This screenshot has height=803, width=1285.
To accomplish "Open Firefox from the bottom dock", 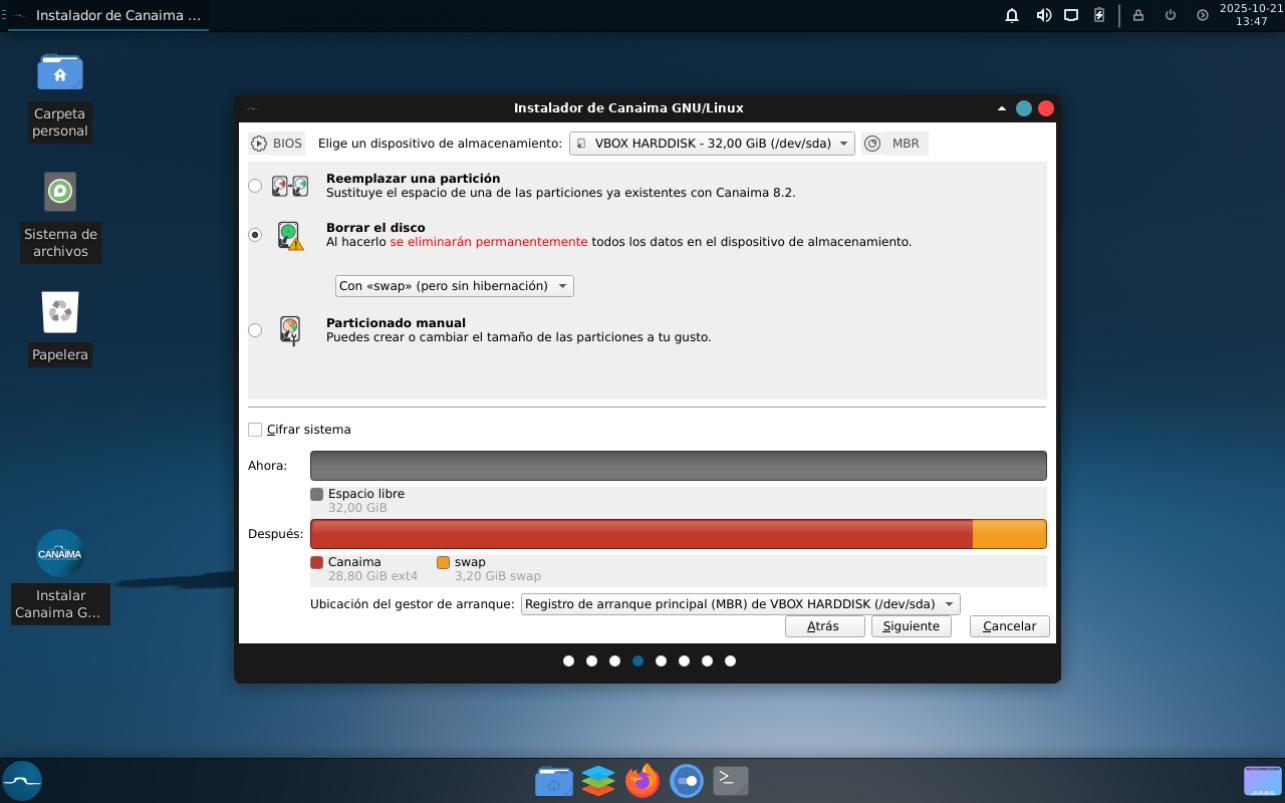I will [x=642, y=780].
